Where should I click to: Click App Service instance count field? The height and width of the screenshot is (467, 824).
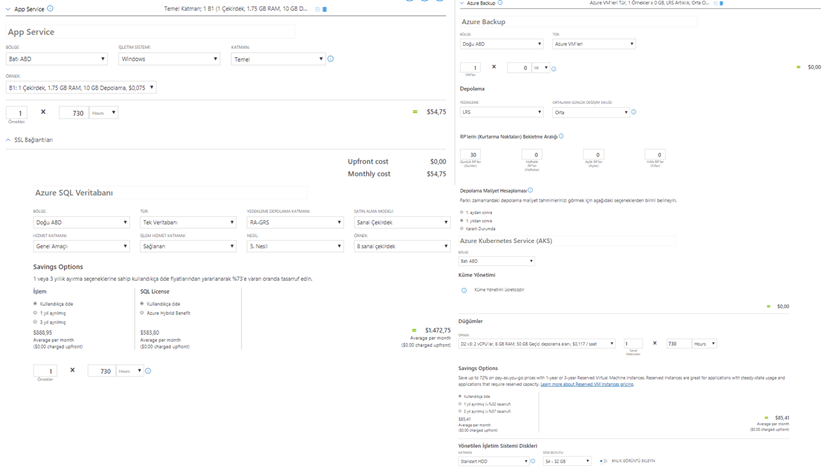pos(17,113)
